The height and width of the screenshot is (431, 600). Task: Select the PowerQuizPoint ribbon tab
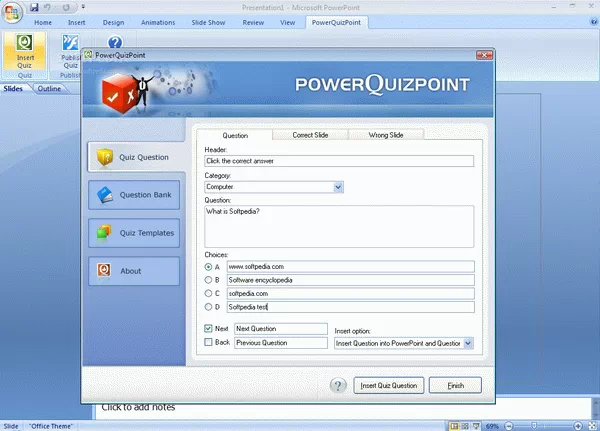tap(336, 23)
